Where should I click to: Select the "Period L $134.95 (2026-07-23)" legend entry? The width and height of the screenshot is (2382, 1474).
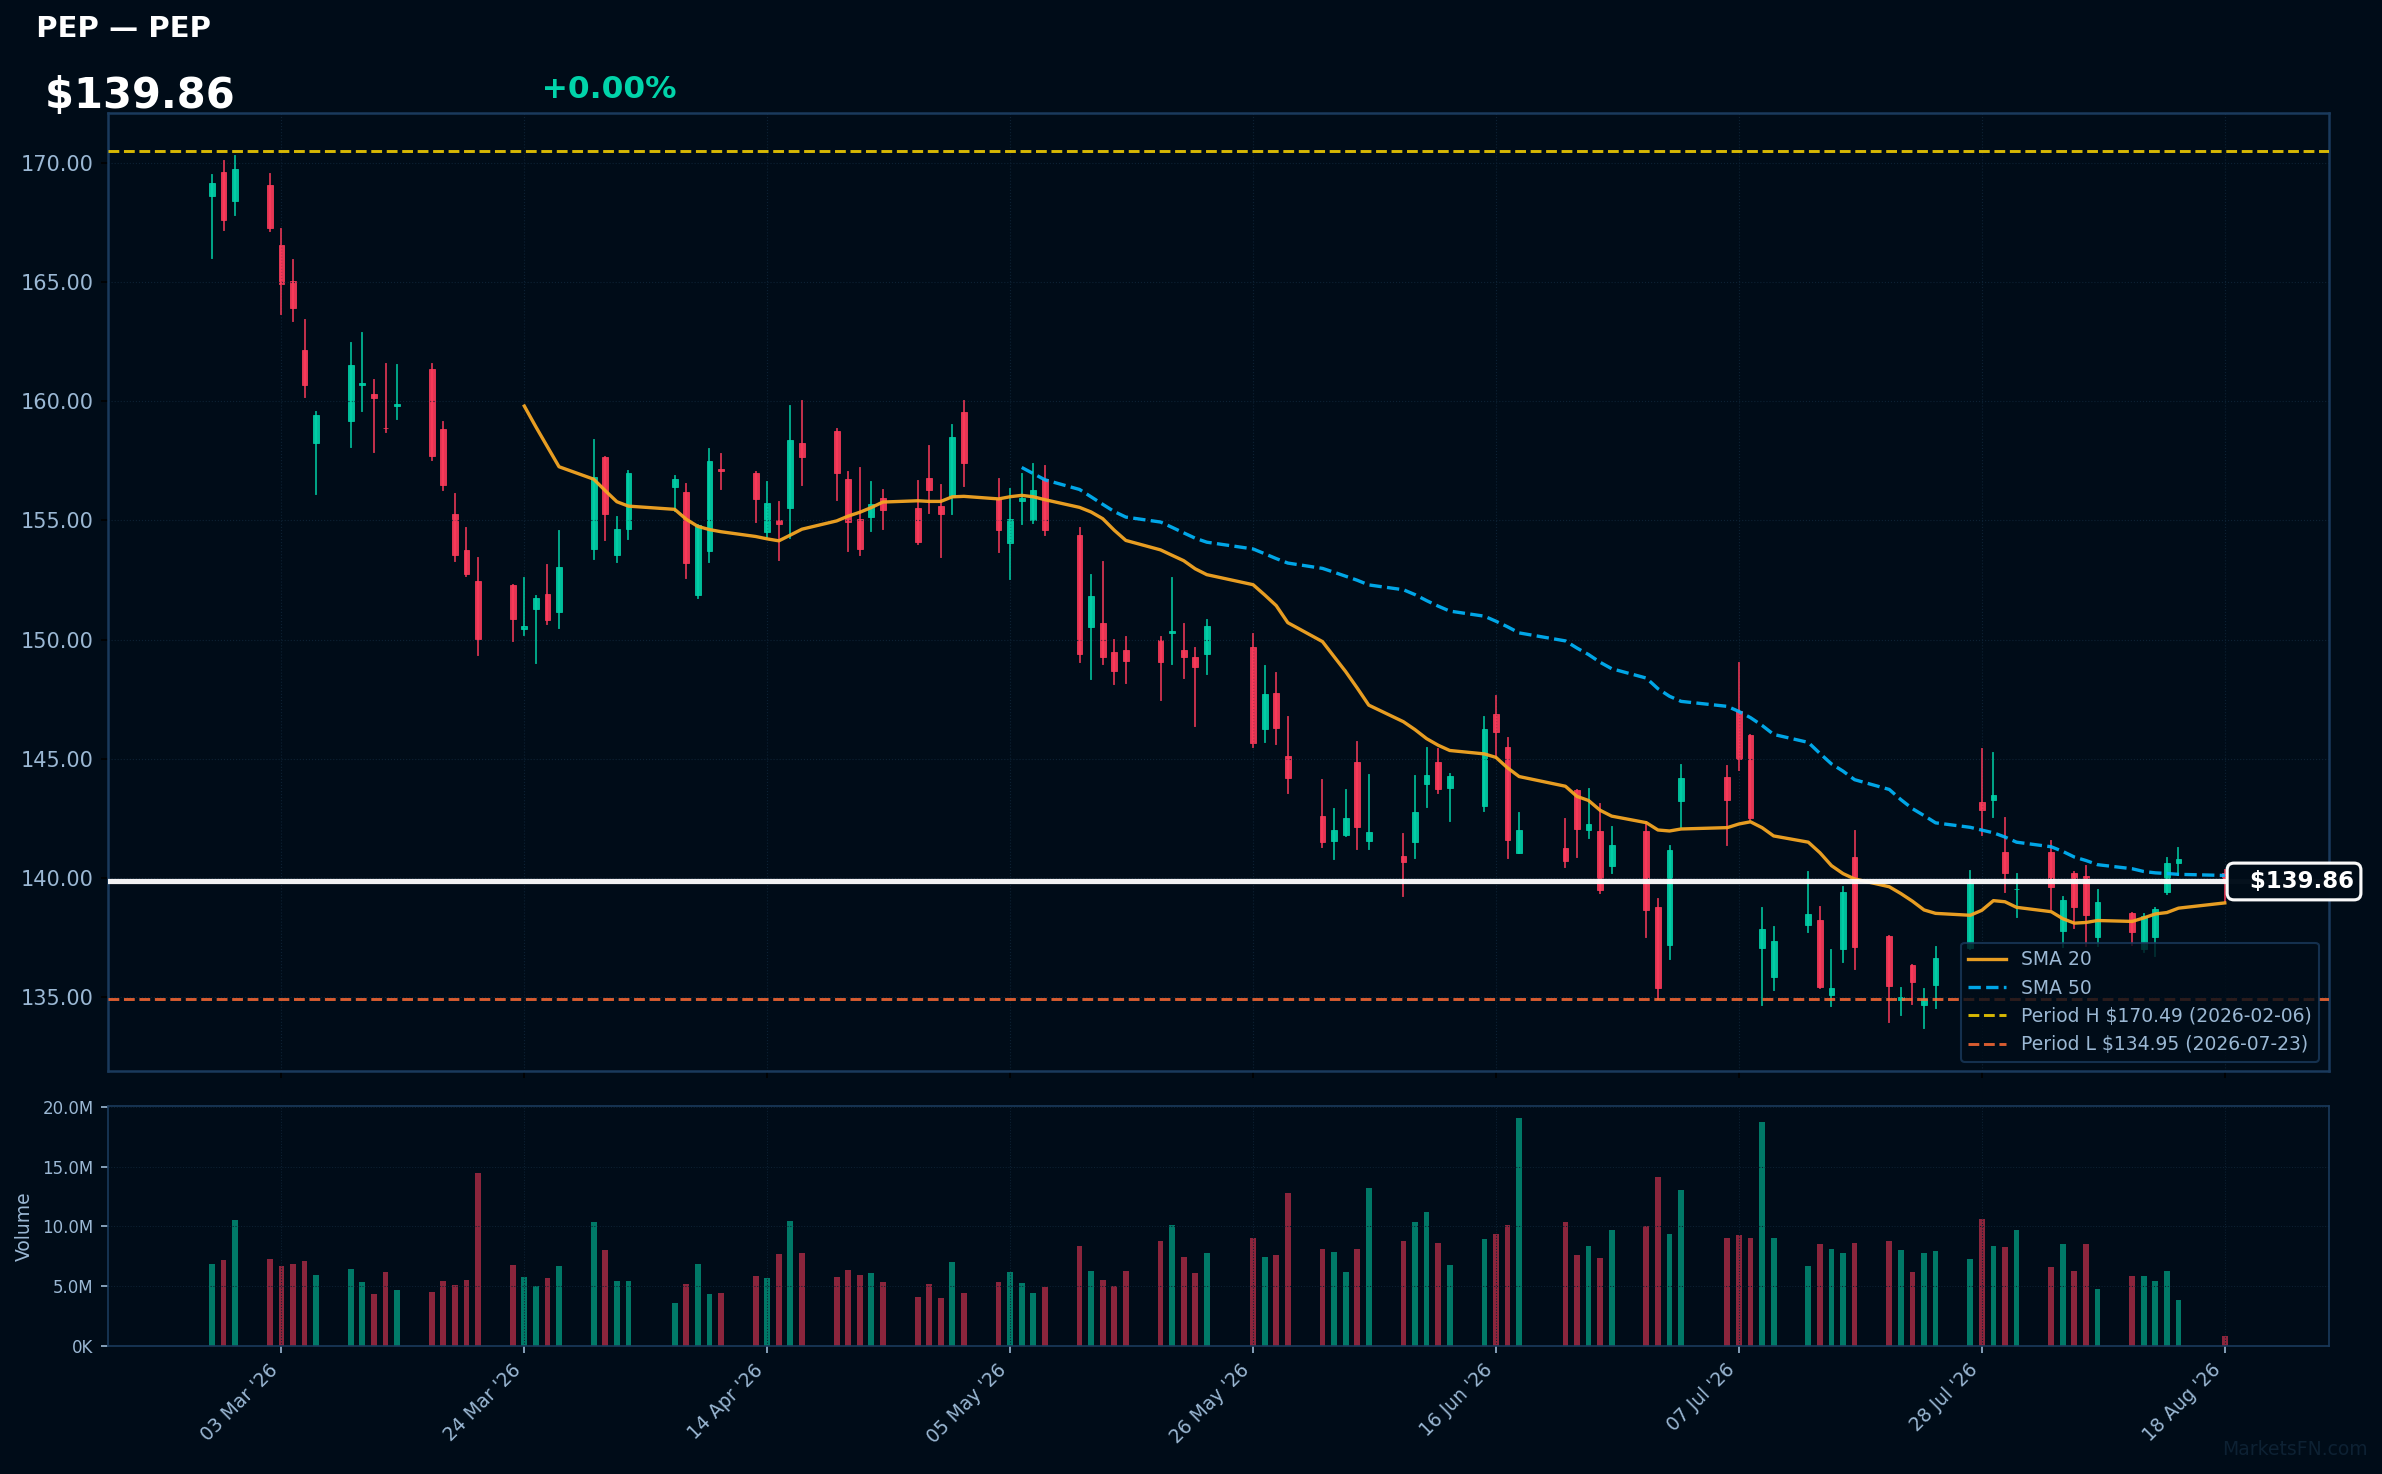tap(2165, 1044)
